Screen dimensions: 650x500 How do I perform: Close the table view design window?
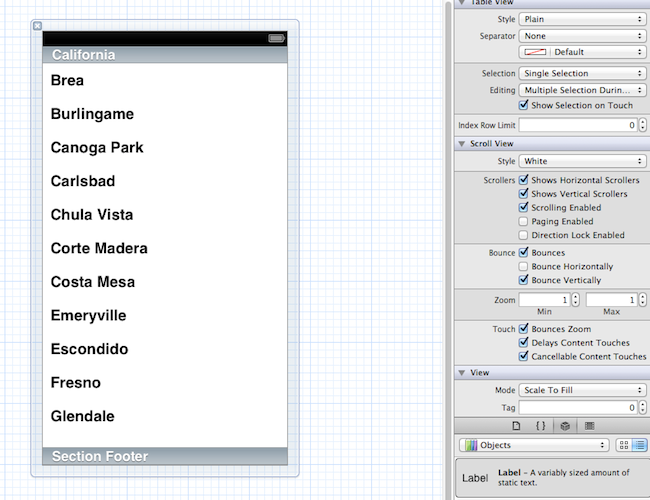pos(37,26)
